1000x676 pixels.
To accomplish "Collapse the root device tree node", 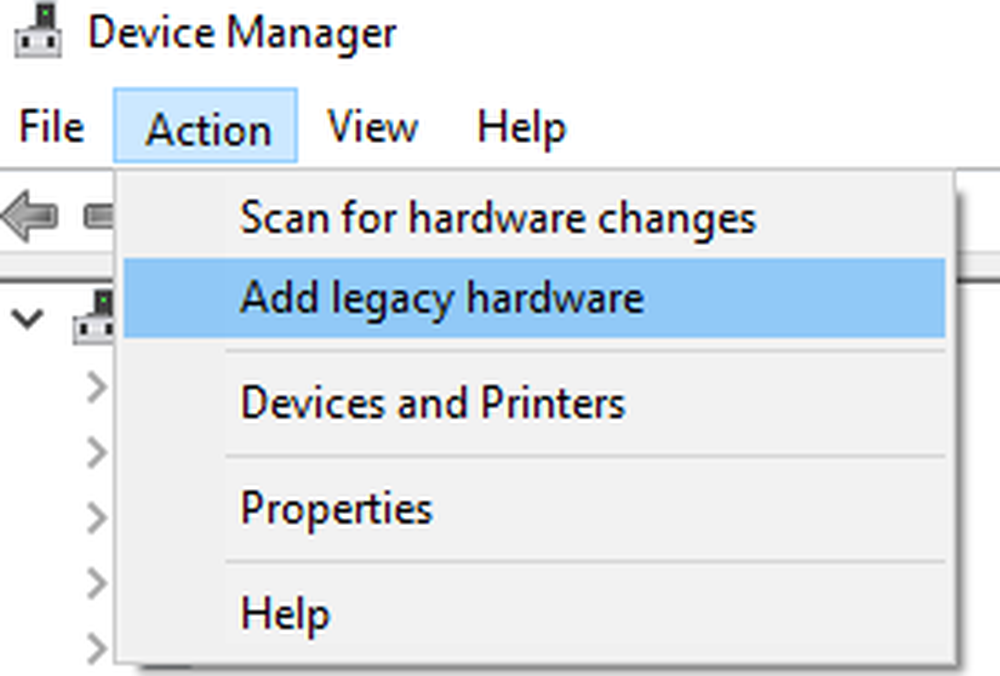I will point(31,319).
